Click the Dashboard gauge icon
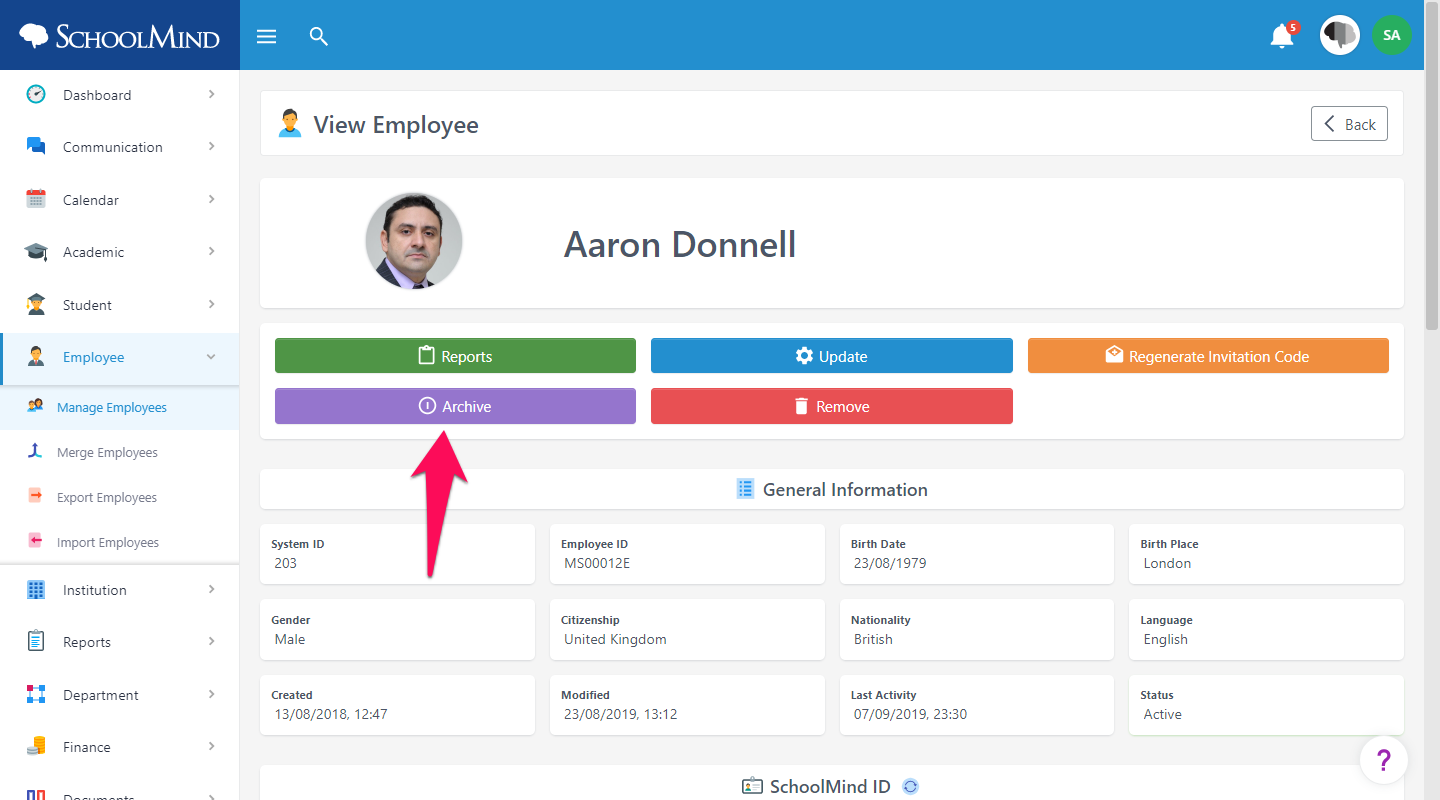 [x=36, y=94]
